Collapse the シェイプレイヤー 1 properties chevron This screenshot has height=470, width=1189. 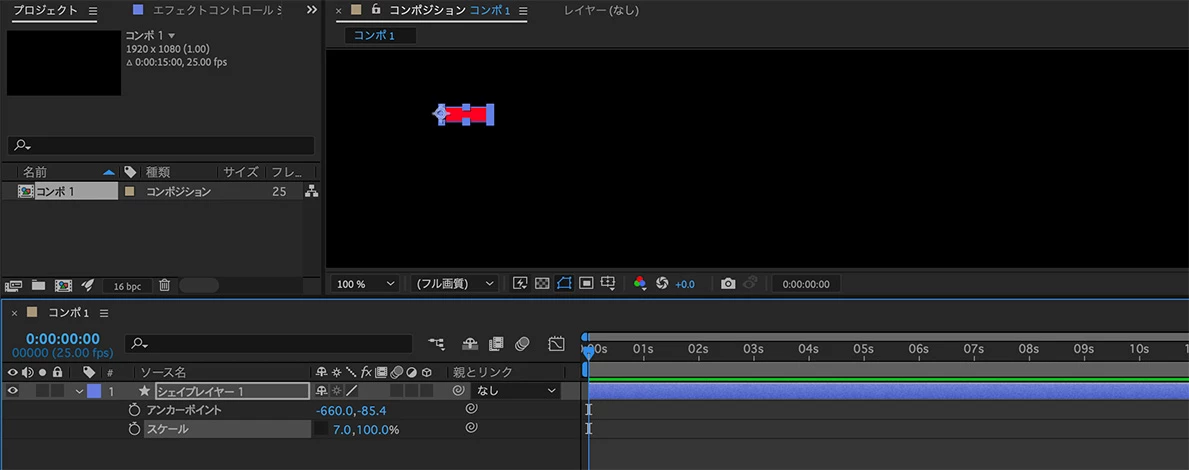(x=79, y=392)
